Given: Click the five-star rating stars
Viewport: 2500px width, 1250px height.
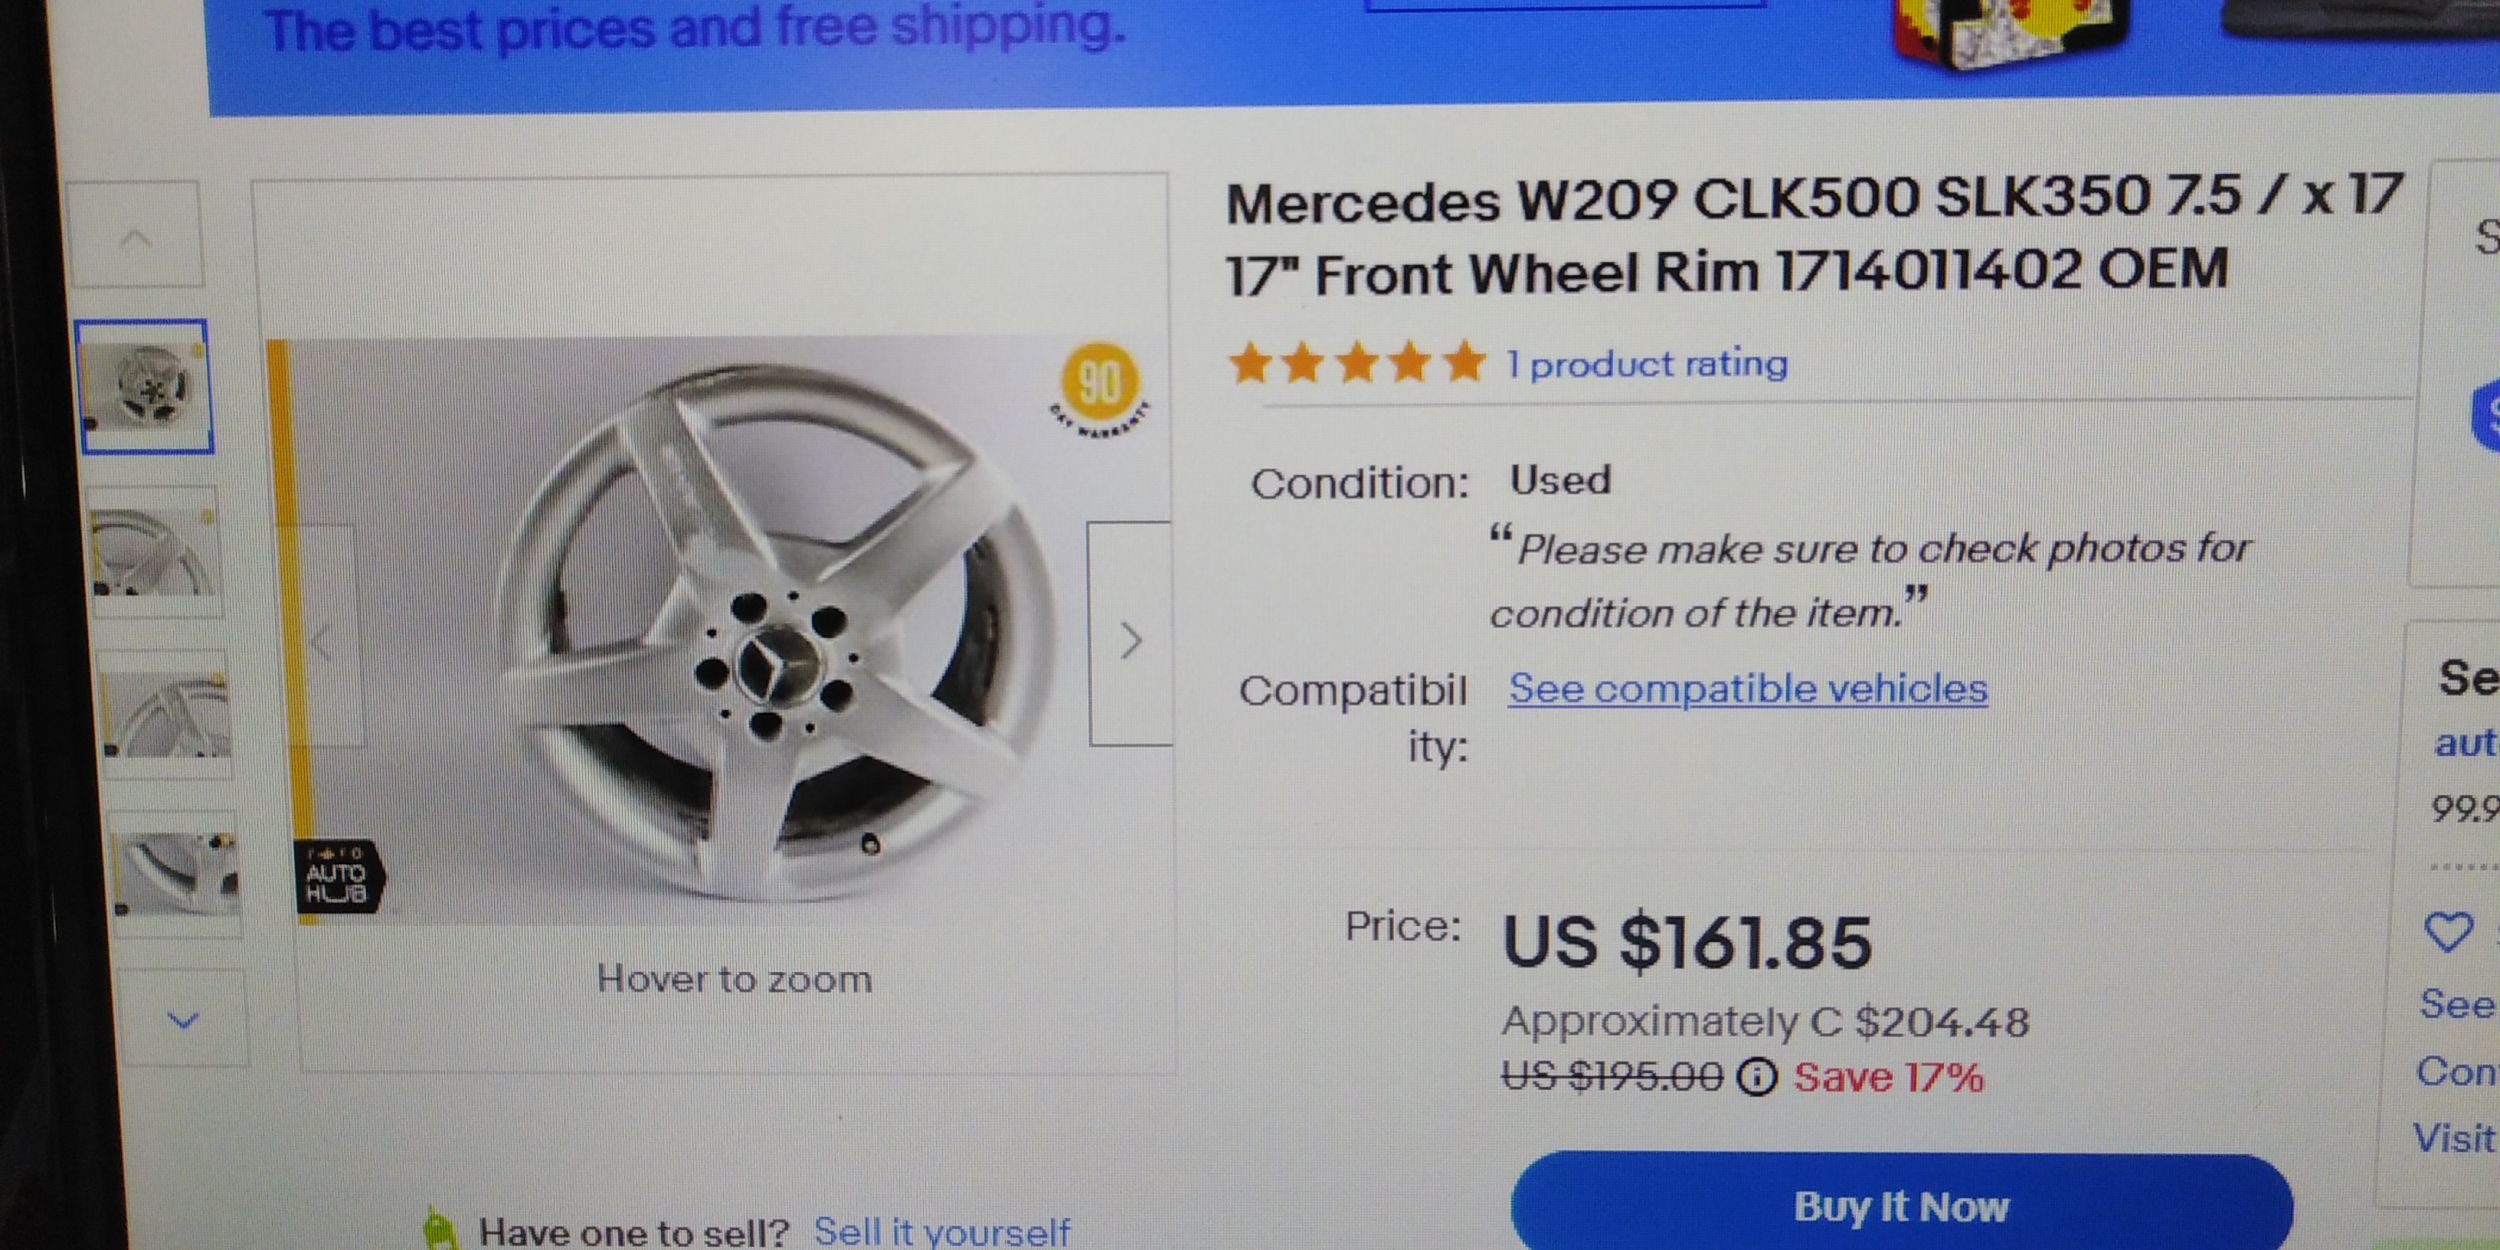Looking at the screenshot, I should [1358, 362].
